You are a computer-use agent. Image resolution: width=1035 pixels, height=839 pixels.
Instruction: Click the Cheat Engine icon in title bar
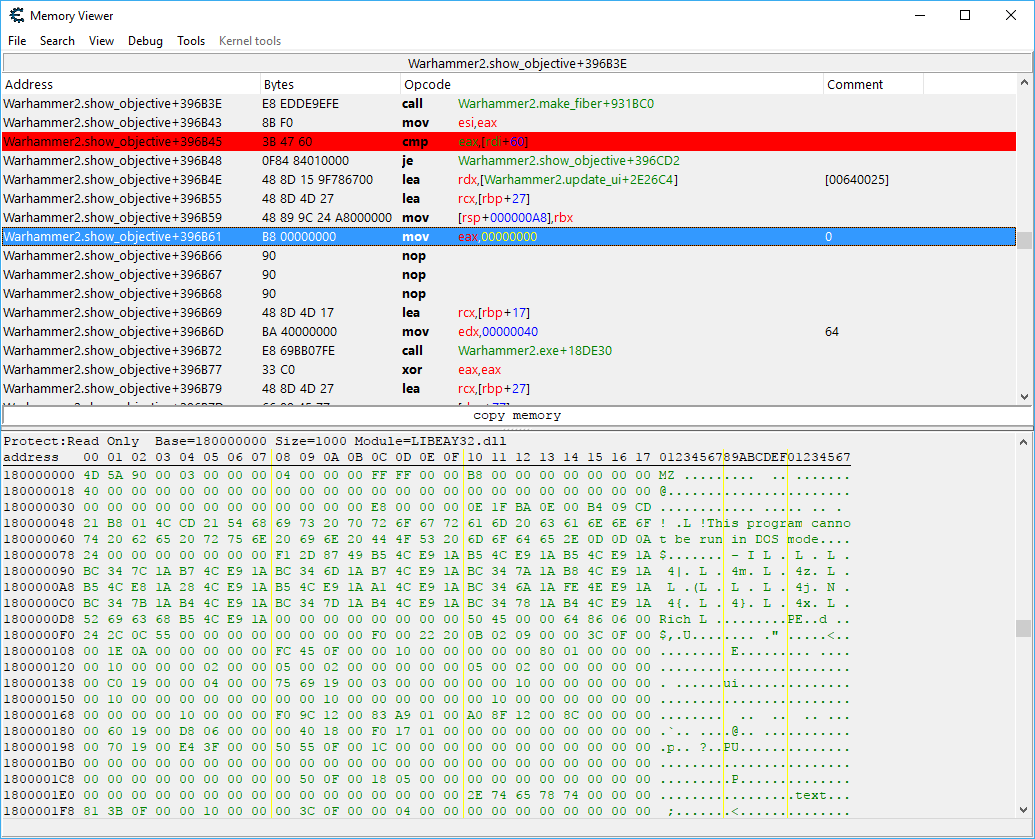point(16,16)
